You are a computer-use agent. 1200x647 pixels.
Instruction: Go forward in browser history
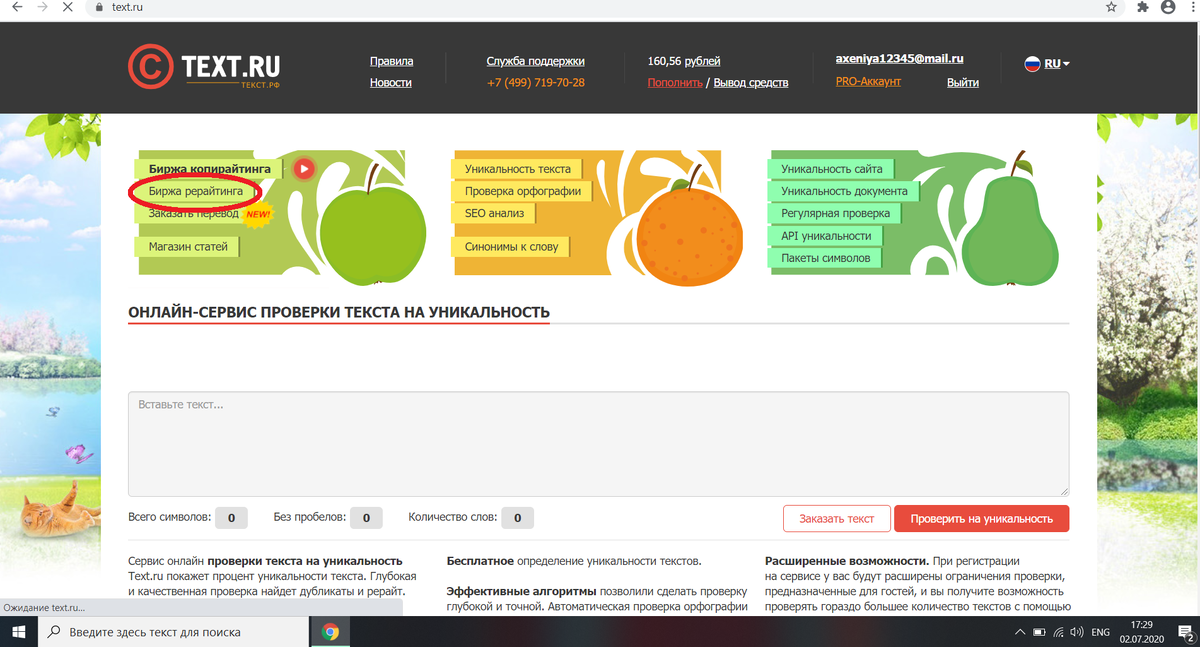tap(42, 6)
